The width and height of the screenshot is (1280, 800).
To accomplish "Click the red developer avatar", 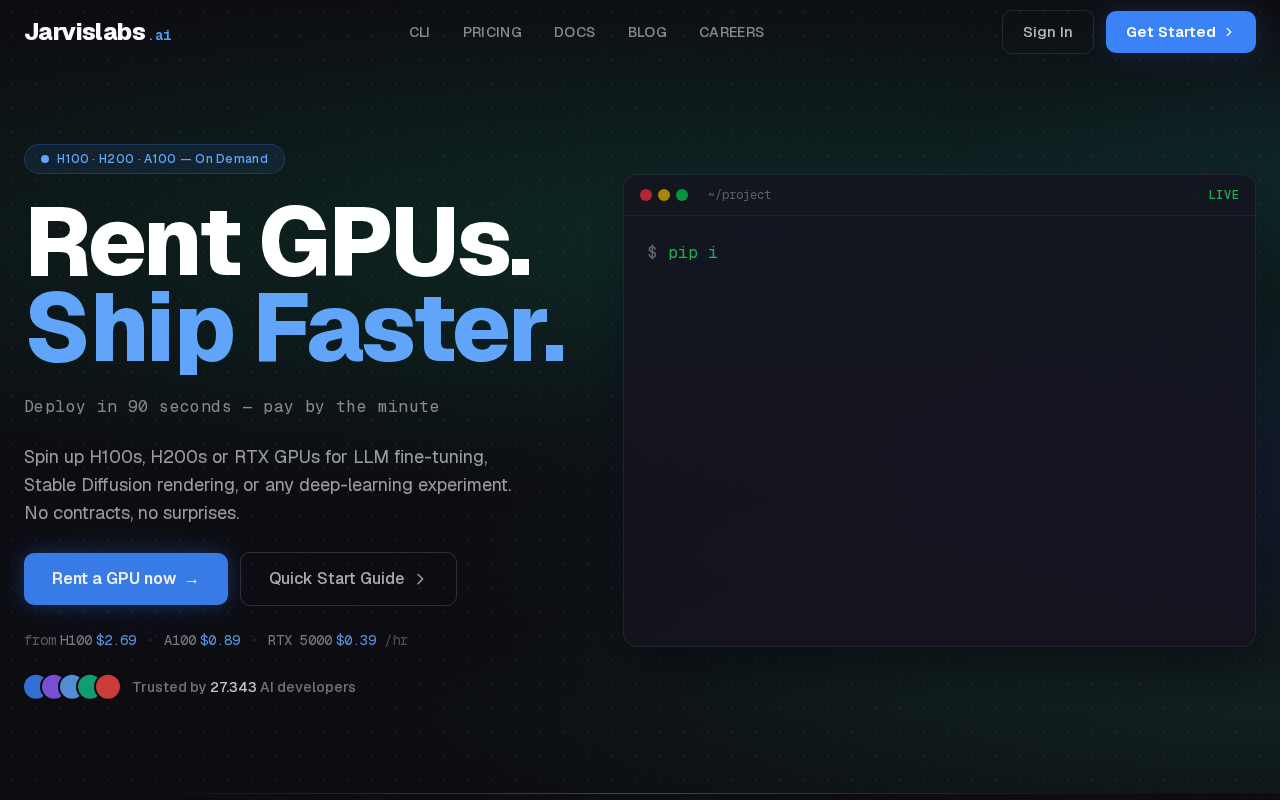I will click(x=108, y=687).
